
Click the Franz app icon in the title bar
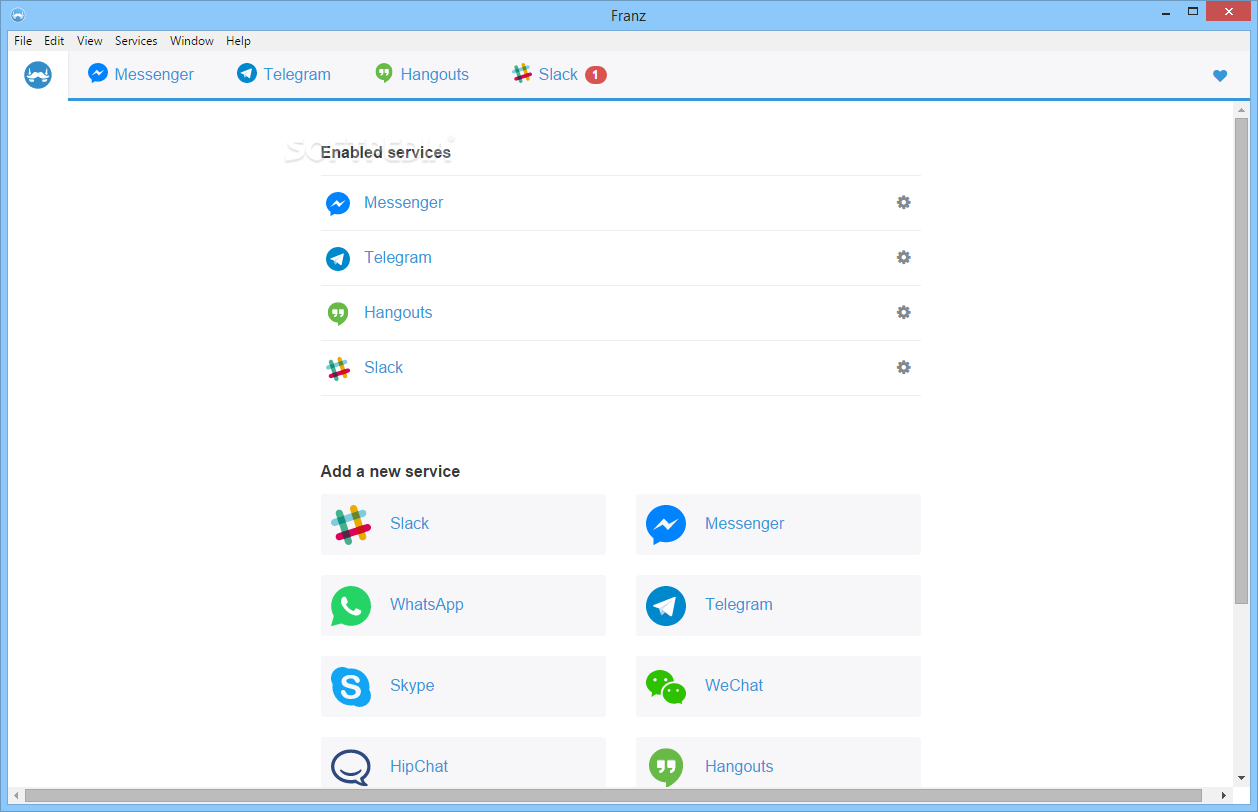[17, 15]
